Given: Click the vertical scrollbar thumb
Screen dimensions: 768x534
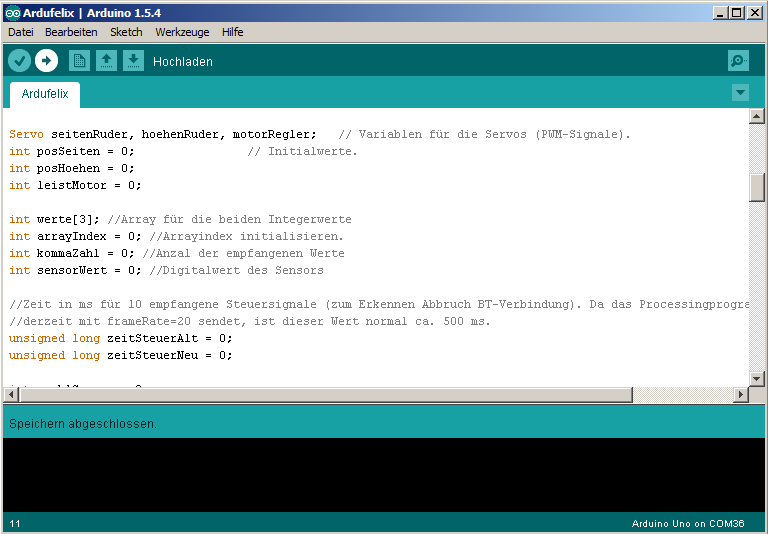Looking at the screenshot, I should [x=757, y=187].
